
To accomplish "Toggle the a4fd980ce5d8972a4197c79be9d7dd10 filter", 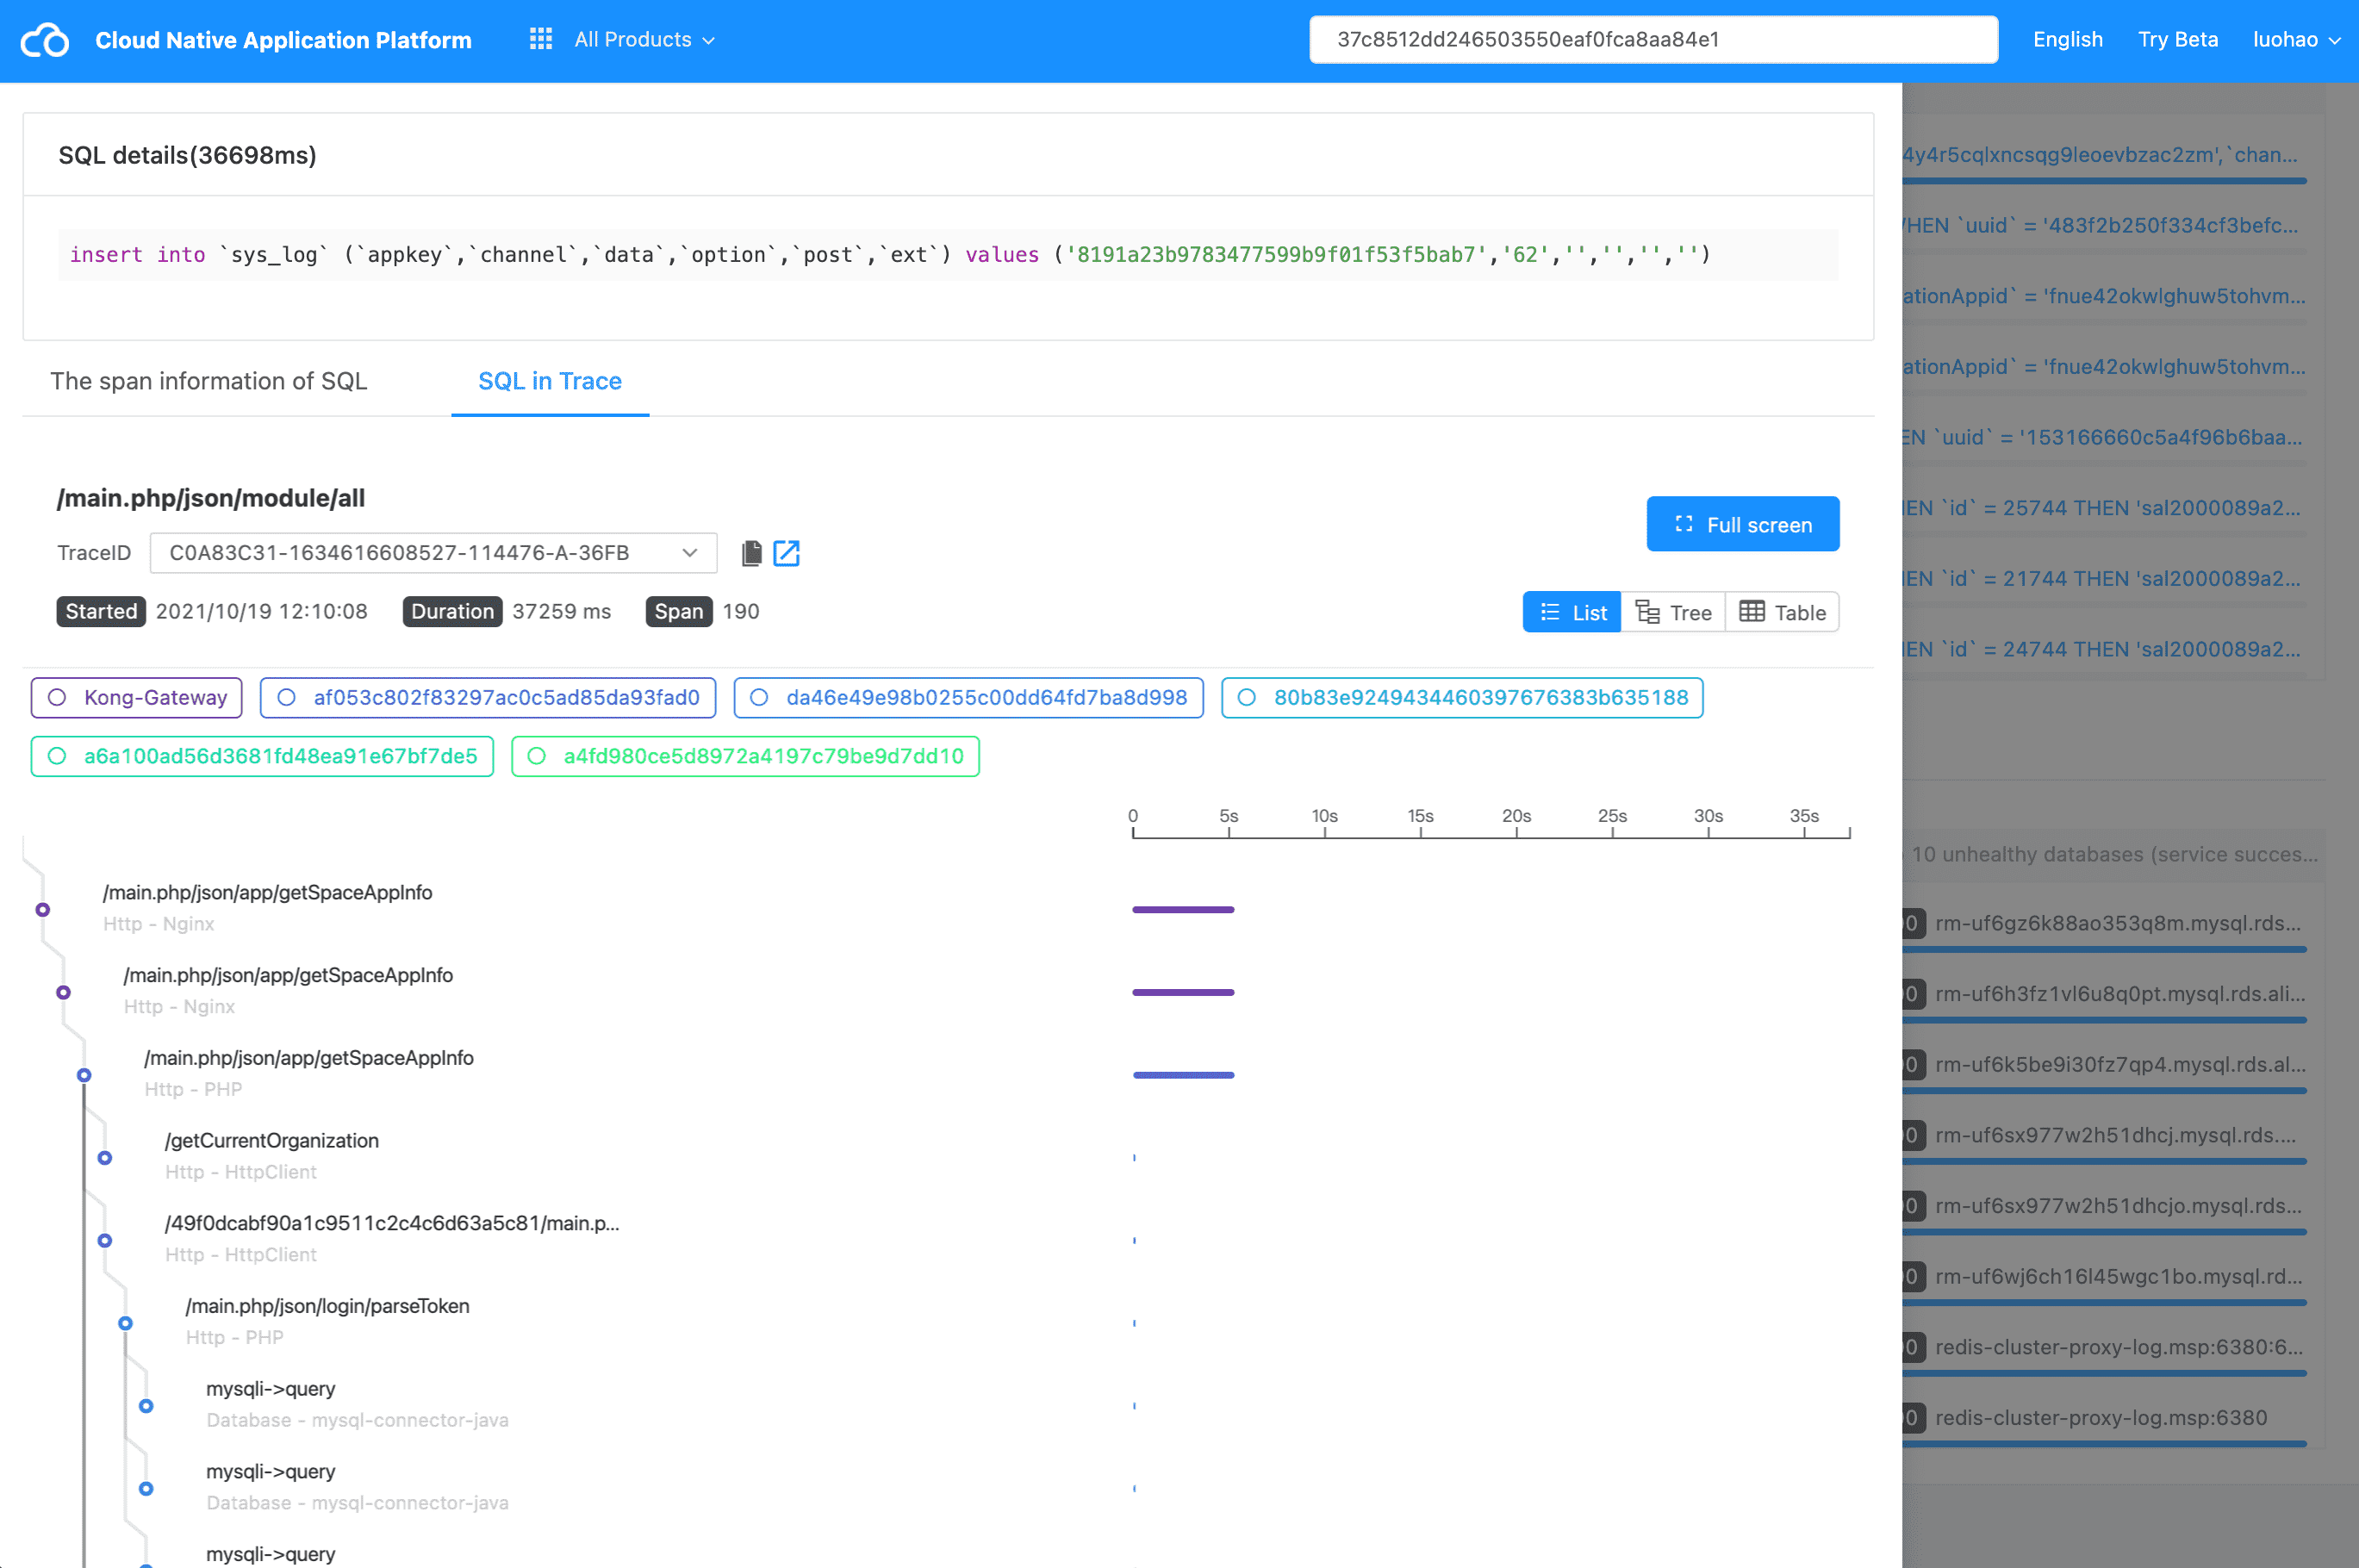I will [745, 756].
